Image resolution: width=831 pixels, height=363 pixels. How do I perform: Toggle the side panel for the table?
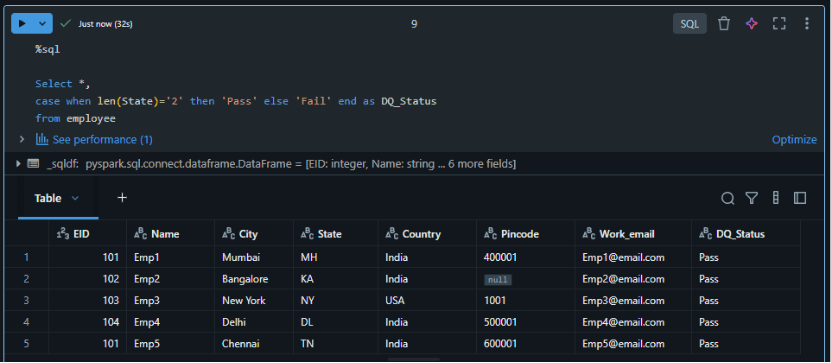click(800, 198)
